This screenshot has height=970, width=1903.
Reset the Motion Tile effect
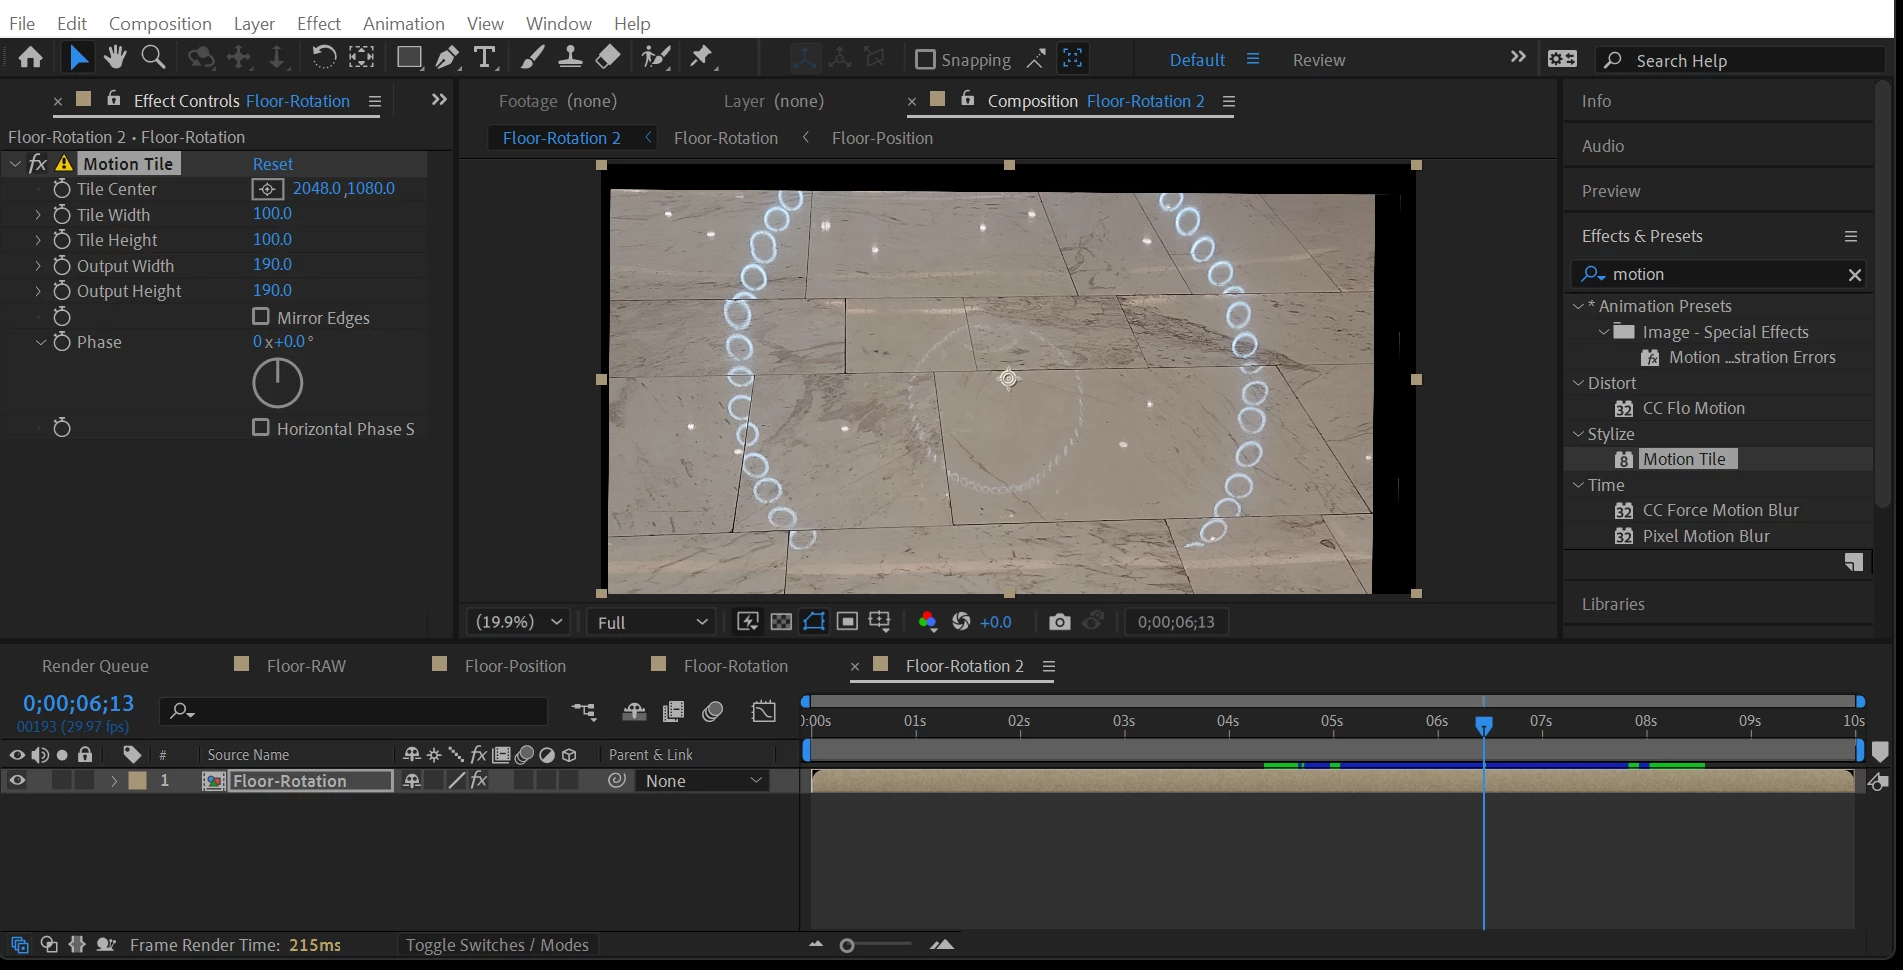tap(272, 164)
